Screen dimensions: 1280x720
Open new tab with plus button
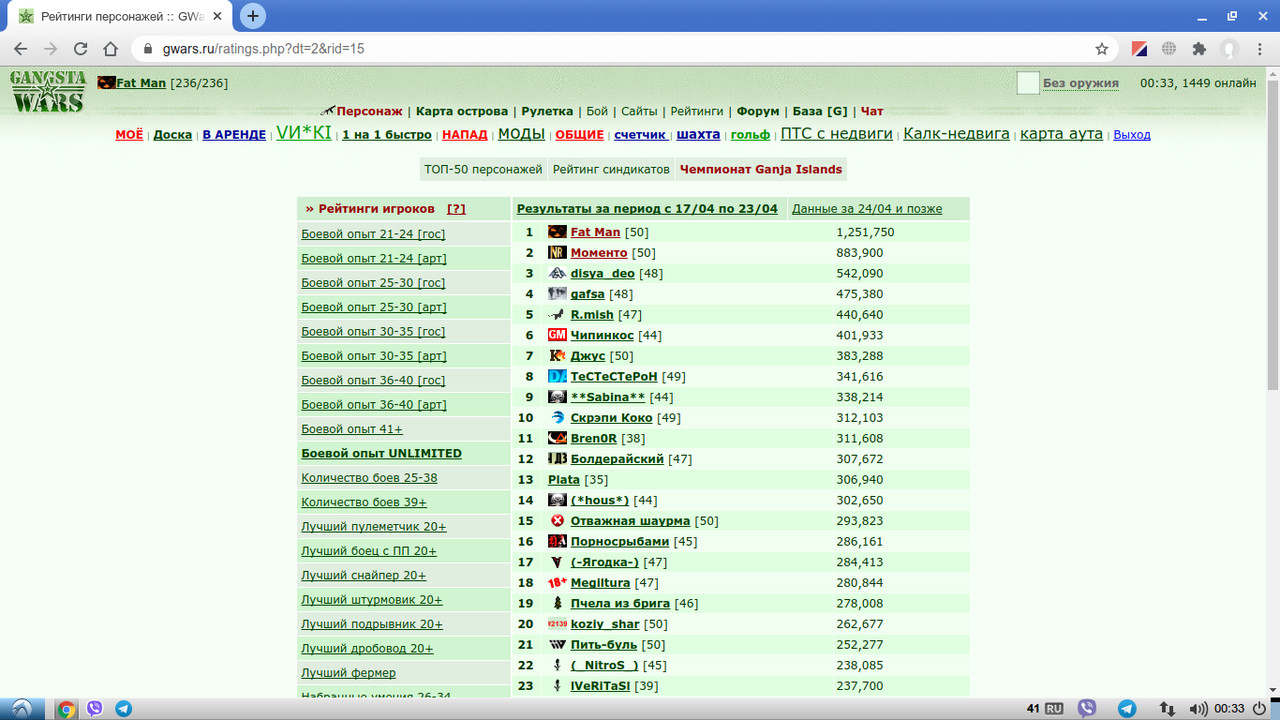tap(253, 15)
